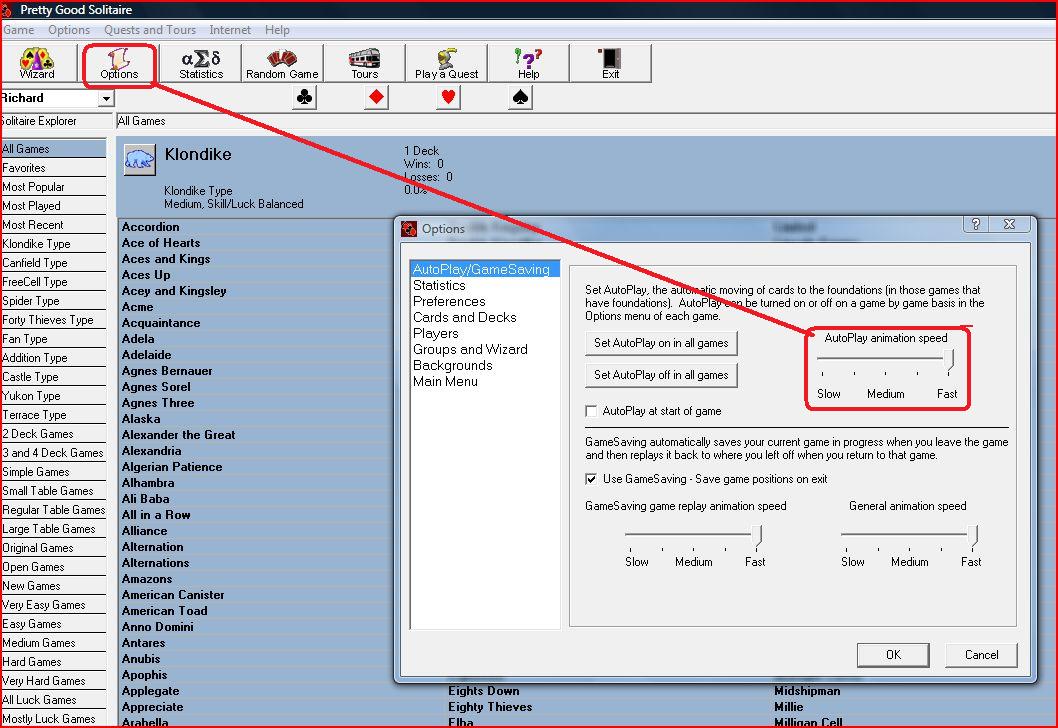The height and width of the screenshot is (728, 1058).
Task: Click Set AutoPlay off in all games
Action: (x=661, y=375)
